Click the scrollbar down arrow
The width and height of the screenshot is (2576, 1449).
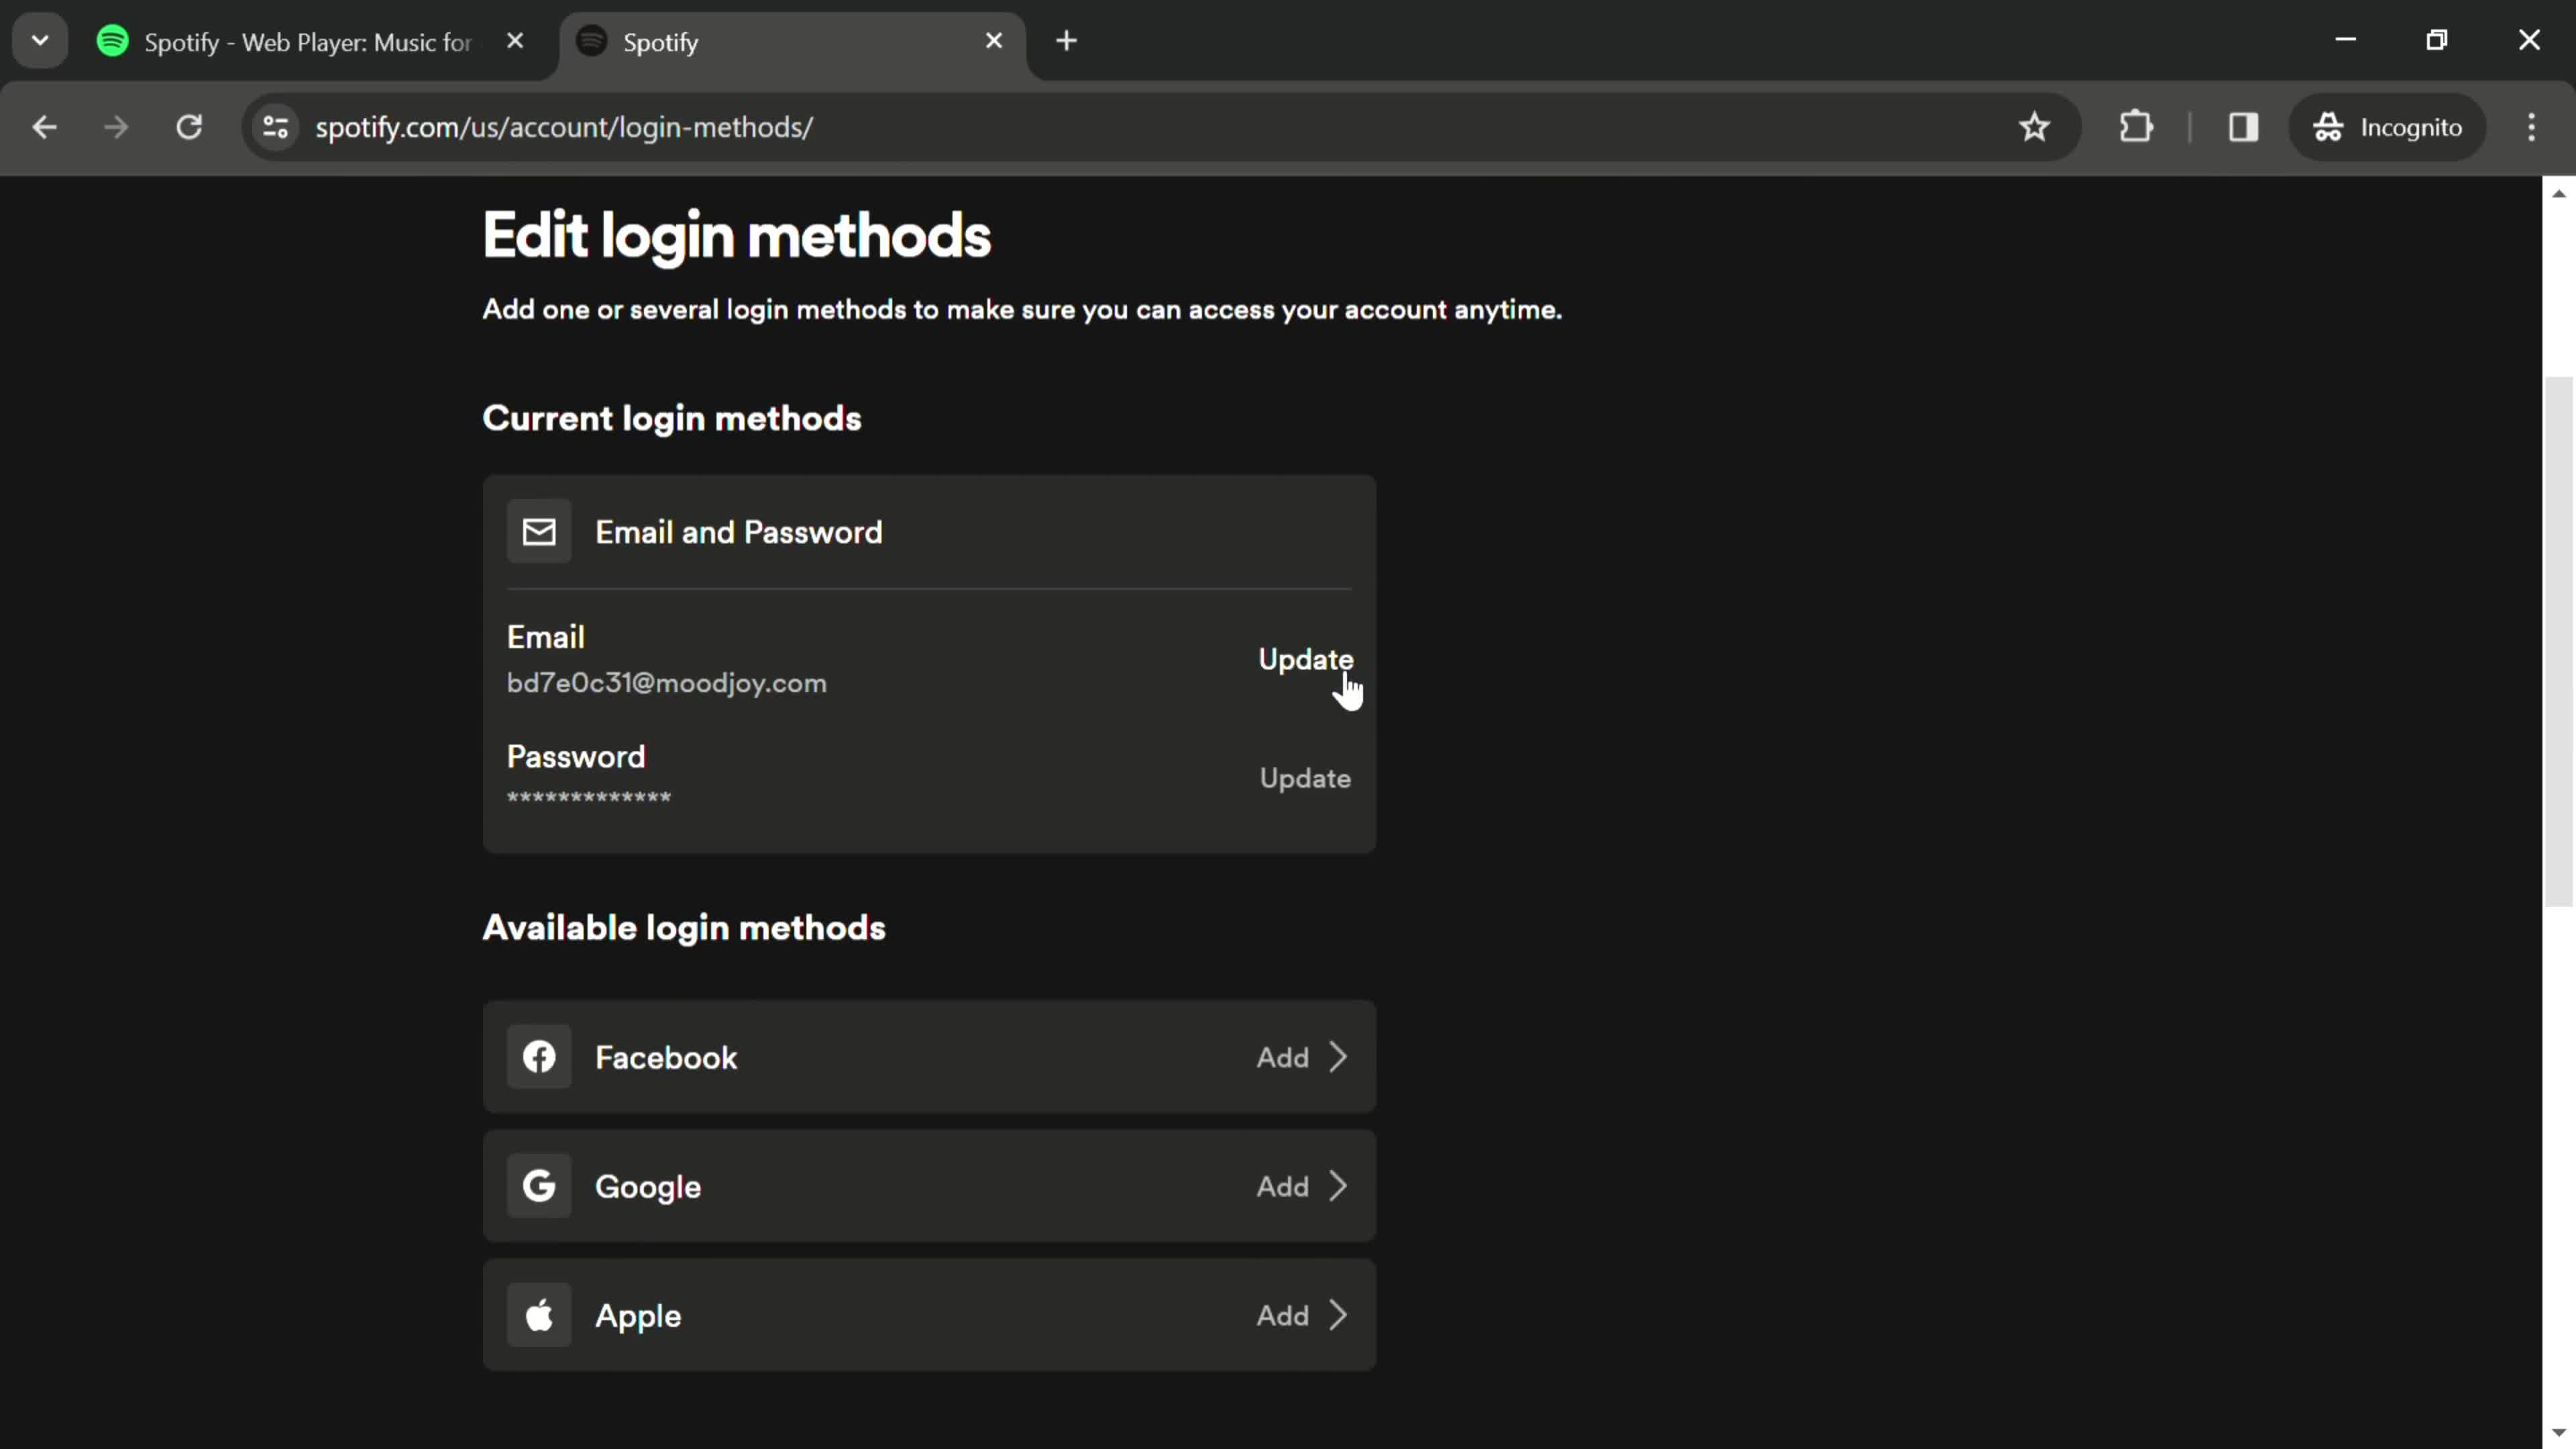pos(2558,1433)
